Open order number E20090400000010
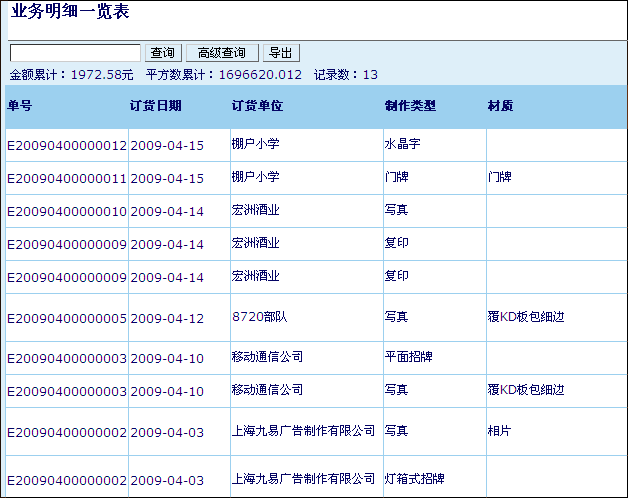 67,211
